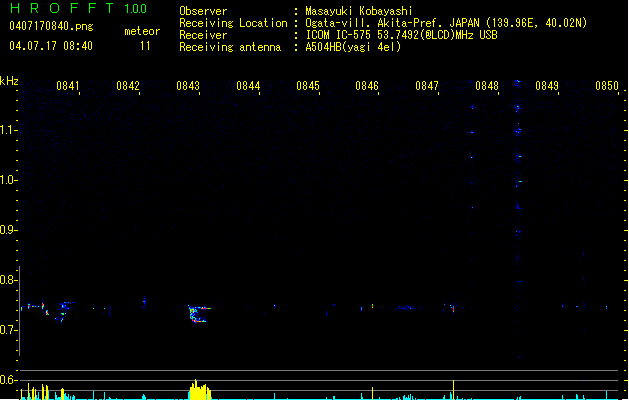Click observer name Masayuki Kobayashi
This screenshot has width=629, height=400.
(x=359, y=11)
